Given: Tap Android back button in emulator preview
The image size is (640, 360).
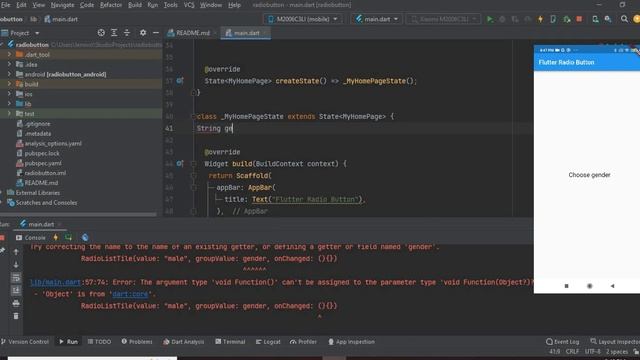Looking at the screenshot, I should click(x=612, y=286).
